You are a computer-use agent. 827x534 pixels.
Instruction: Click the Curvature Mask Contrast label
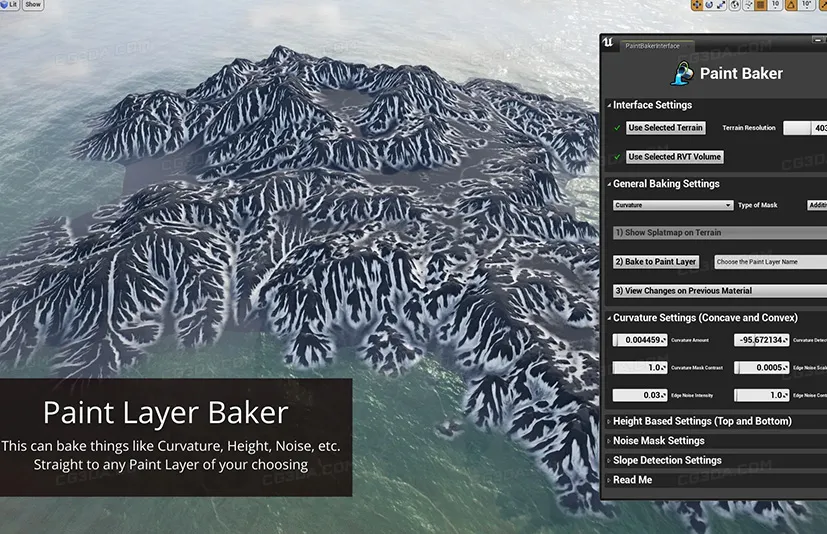697,367
